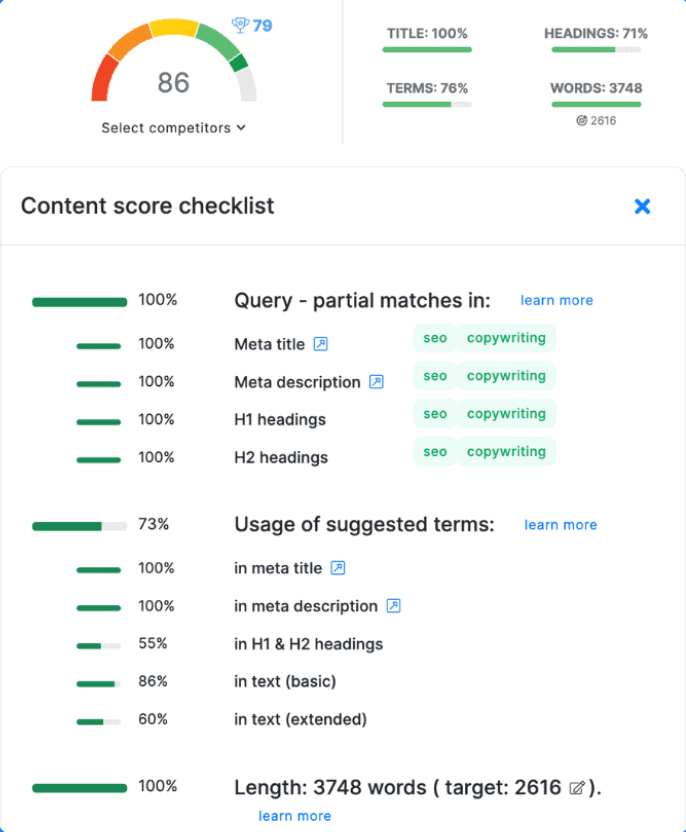
Task: Select the 'seo' tag beside H2 headings
Action: (434, 451)
